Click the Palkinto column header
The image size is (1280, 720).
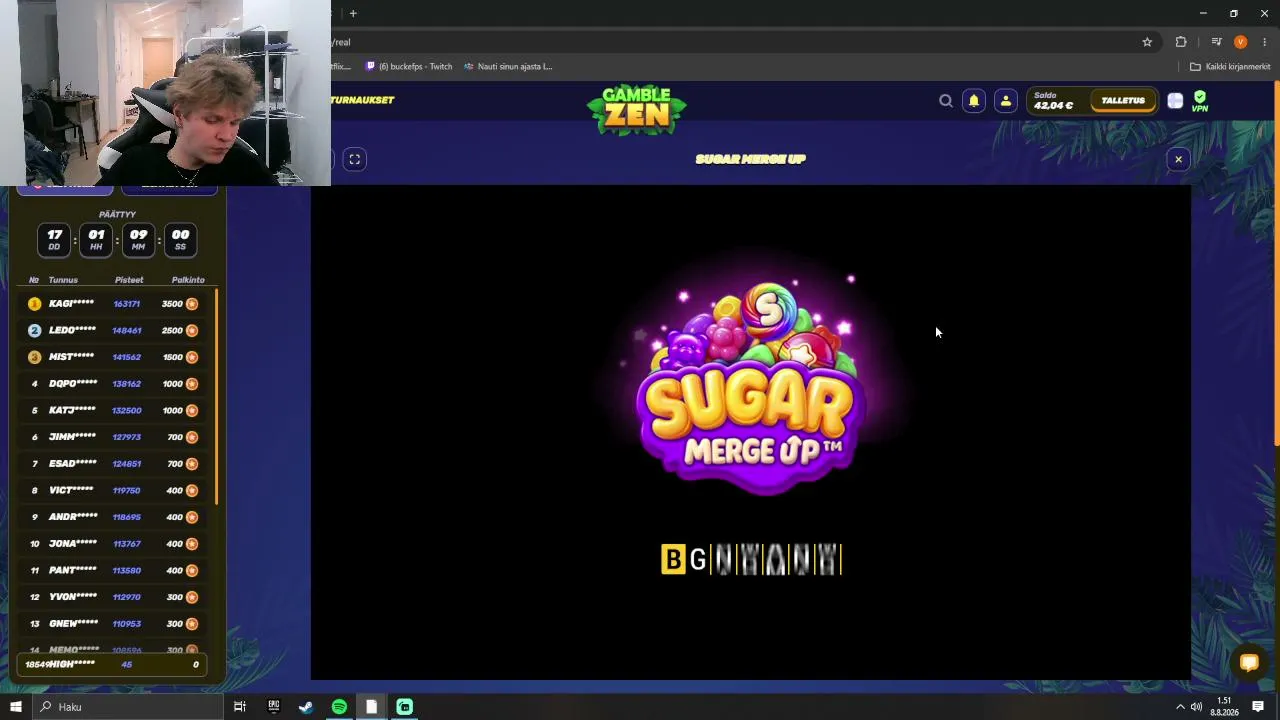[188, 280]
